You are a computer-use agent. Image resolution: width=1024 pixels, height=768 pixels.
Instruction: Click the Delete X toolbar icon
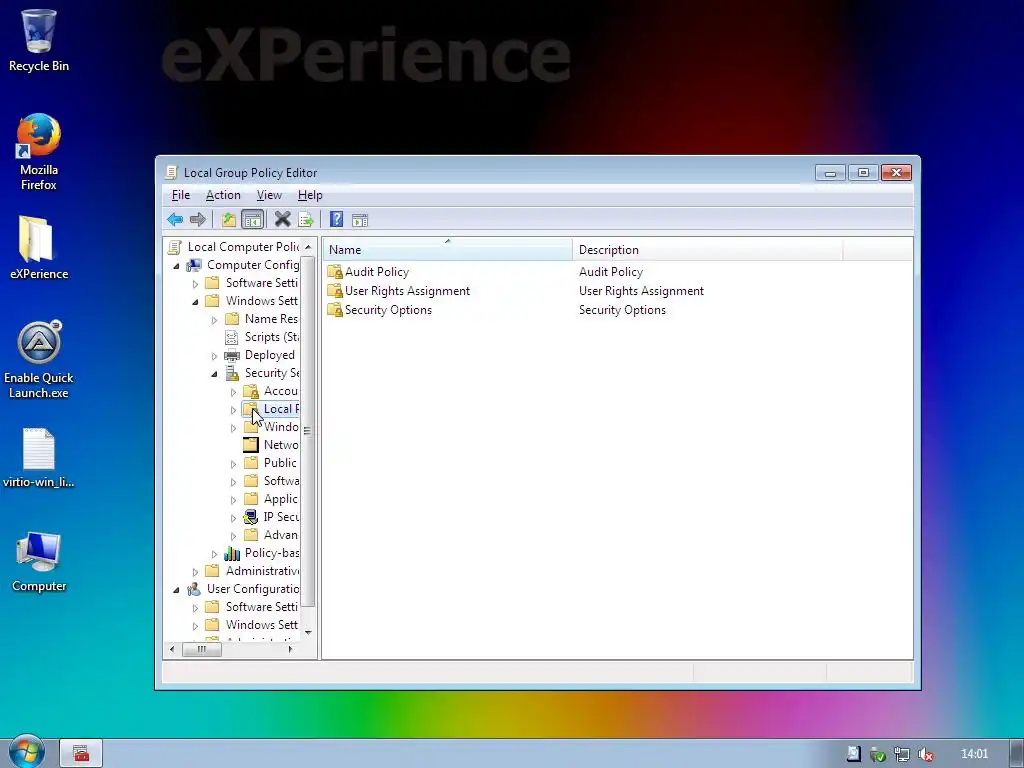coord(282,219)
